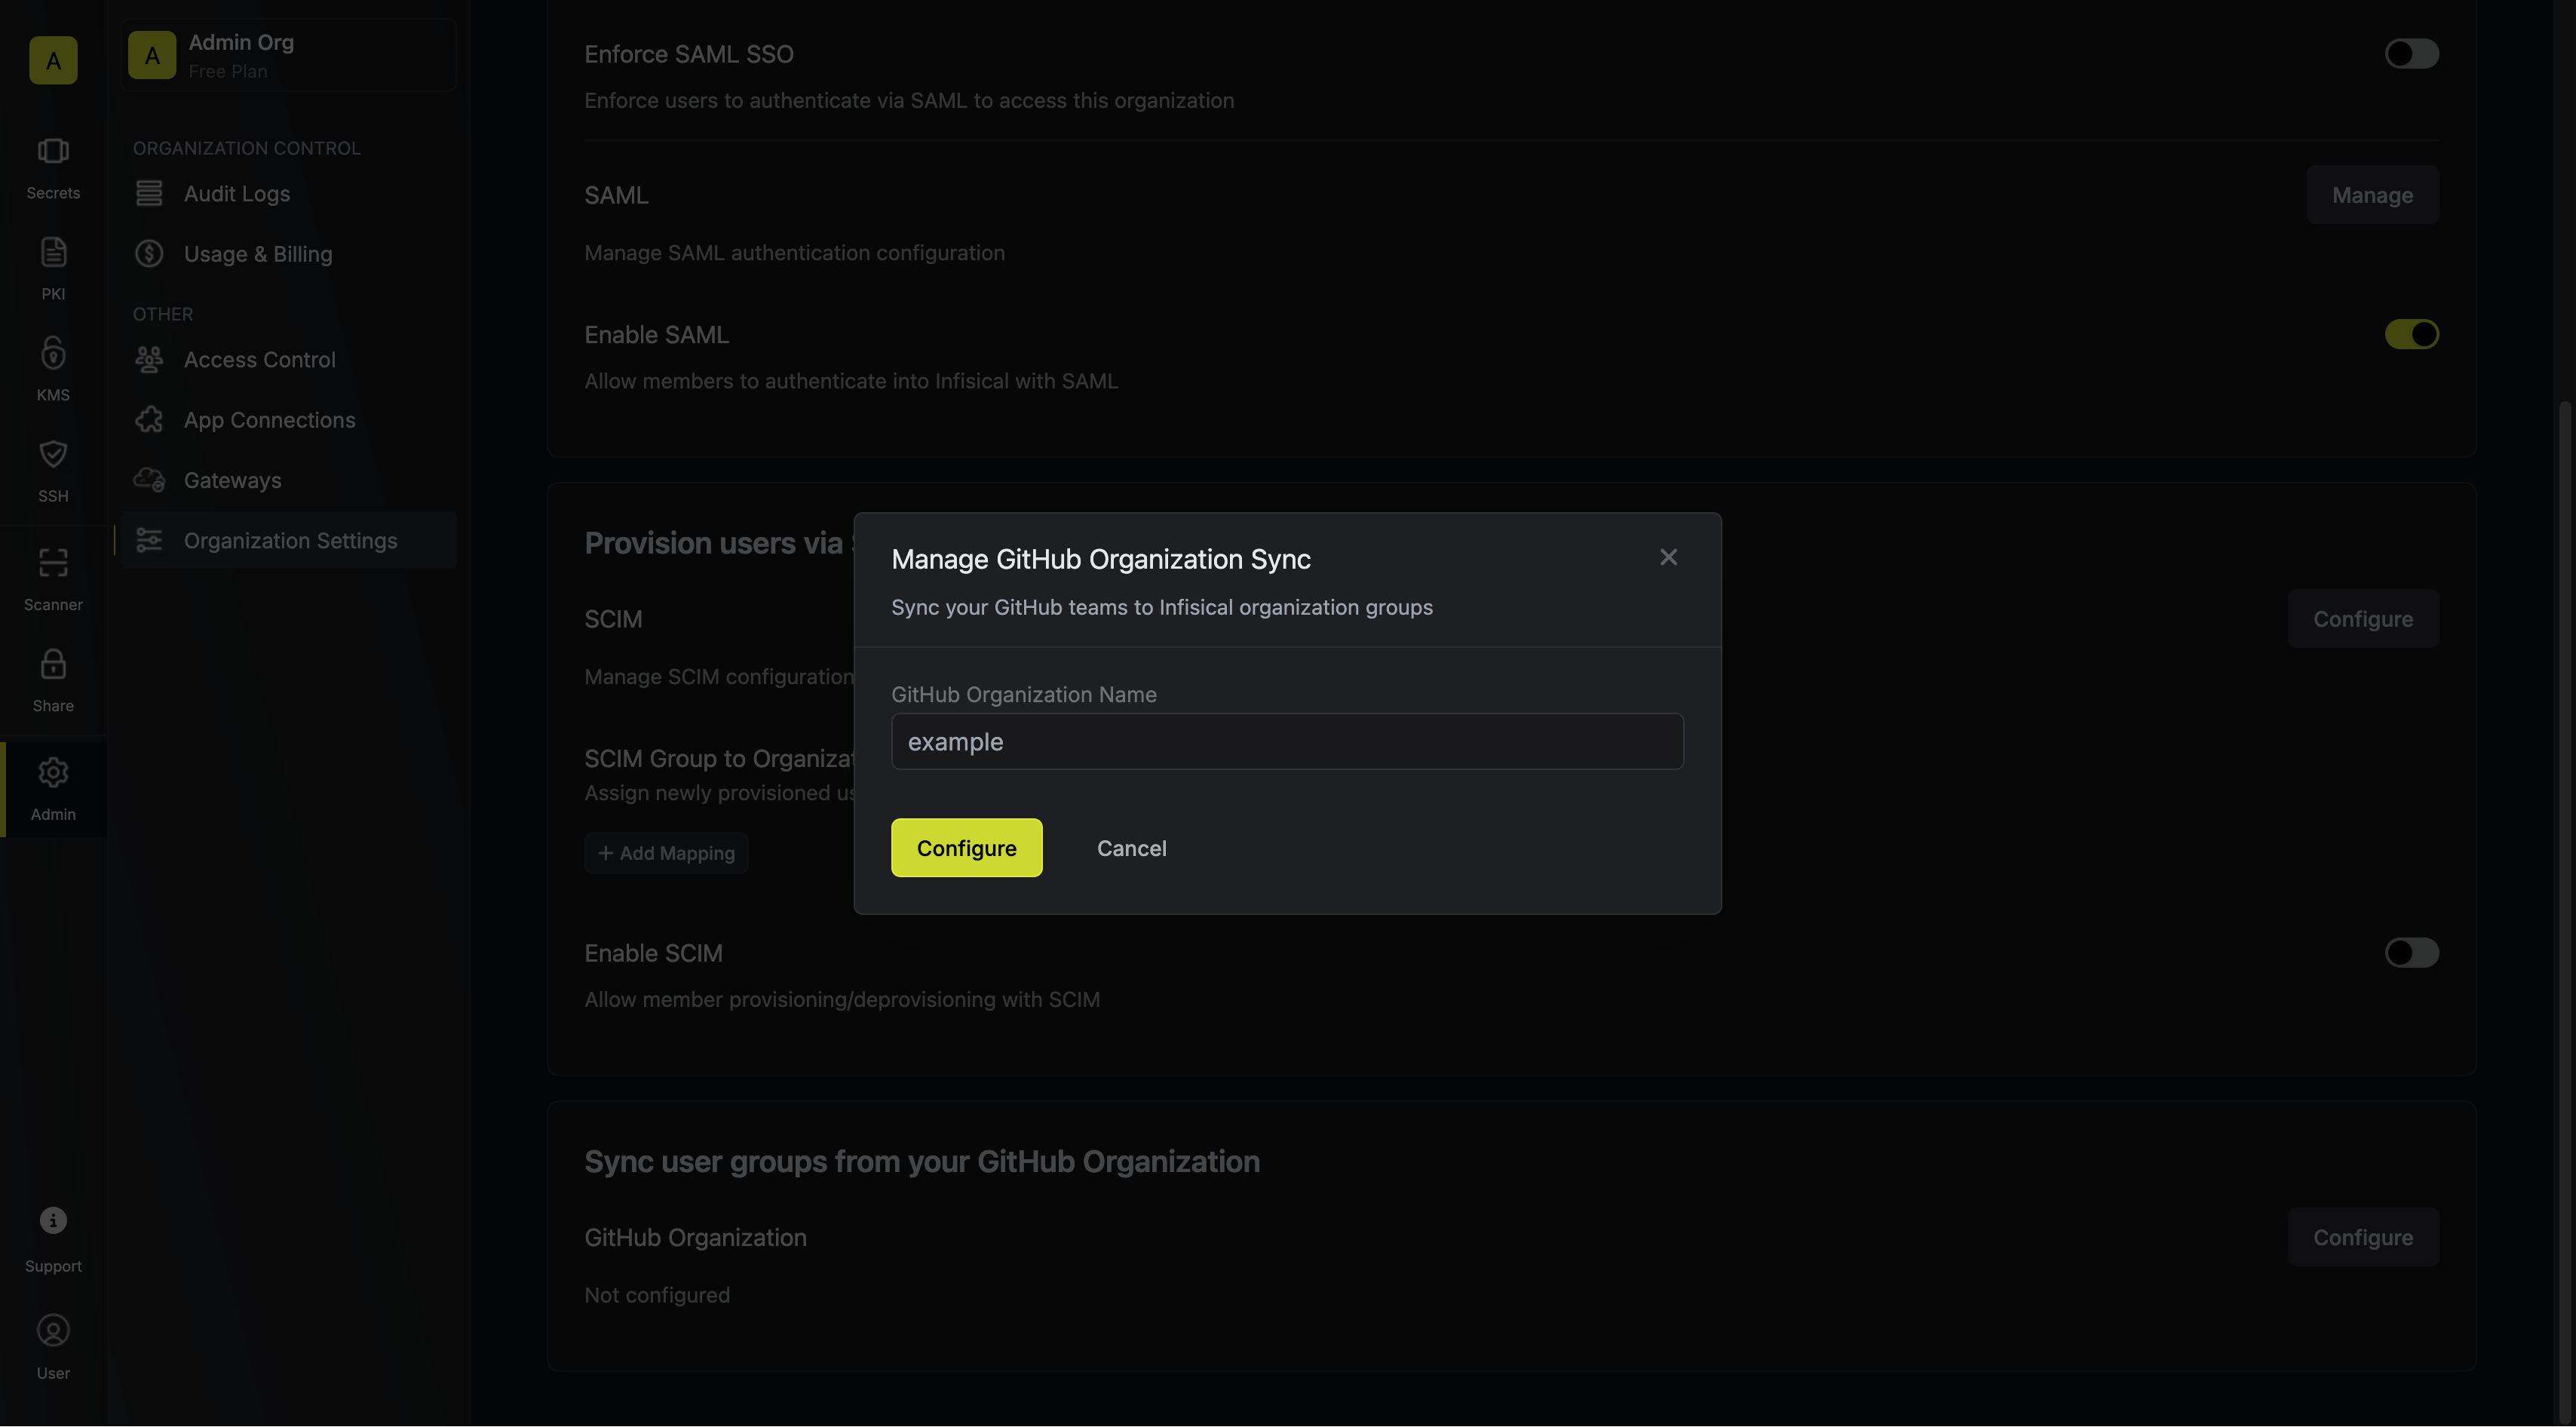Focus the GitHub Organization Name field

coord(1287,741)
